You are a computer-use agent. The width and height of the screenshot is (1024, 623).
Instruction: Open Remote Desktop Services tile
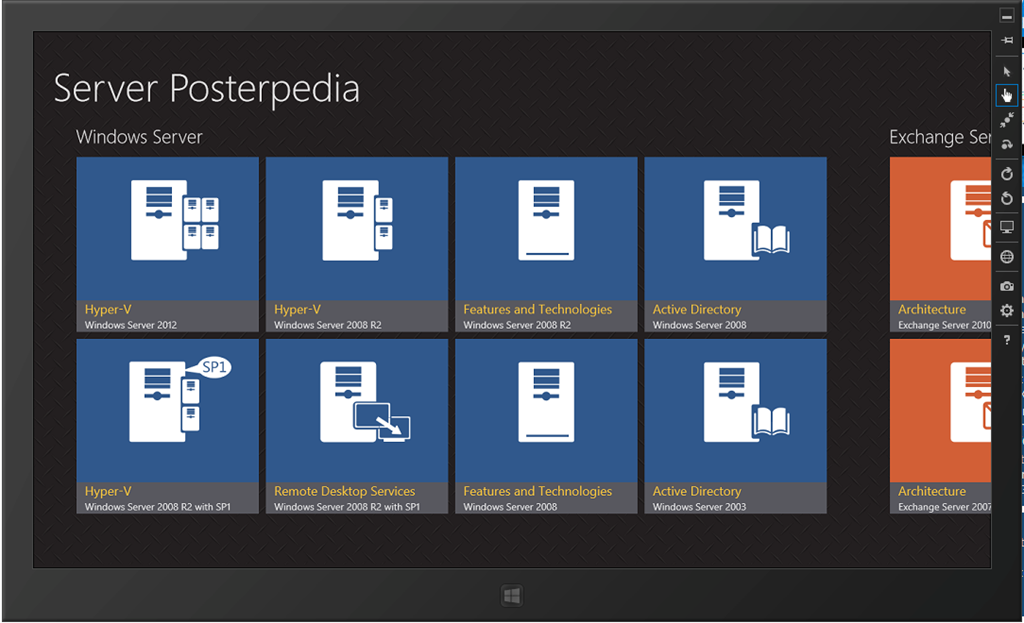357,426
